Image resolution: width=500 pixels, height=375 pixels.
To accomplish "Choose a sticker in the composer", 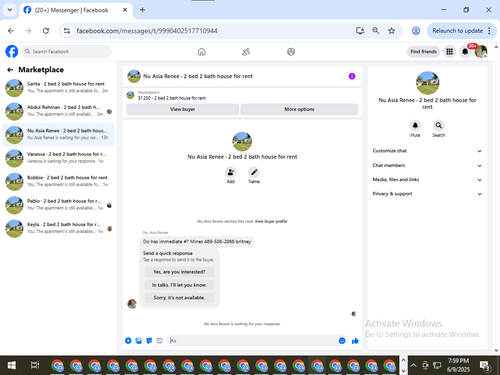I will click(x=149, y=341).
